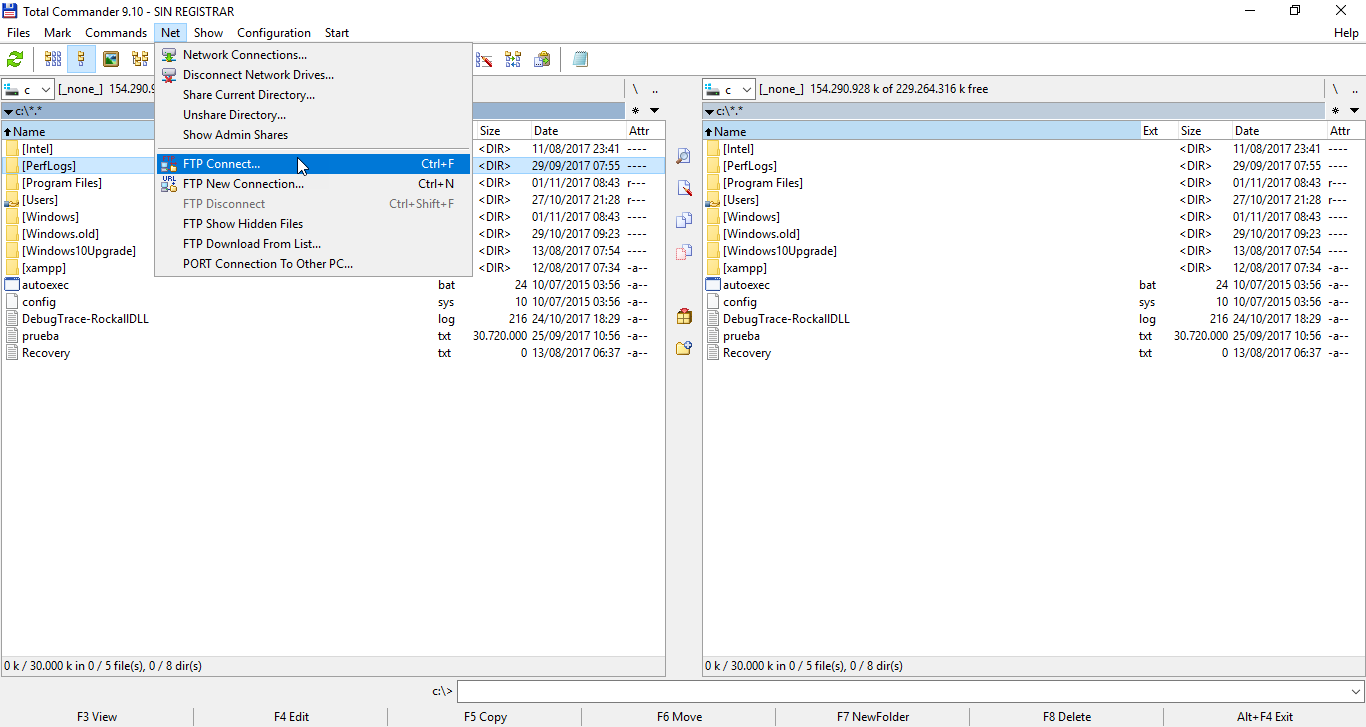
Task: Open the Help menu
Action: click(x=1346, y=33)
